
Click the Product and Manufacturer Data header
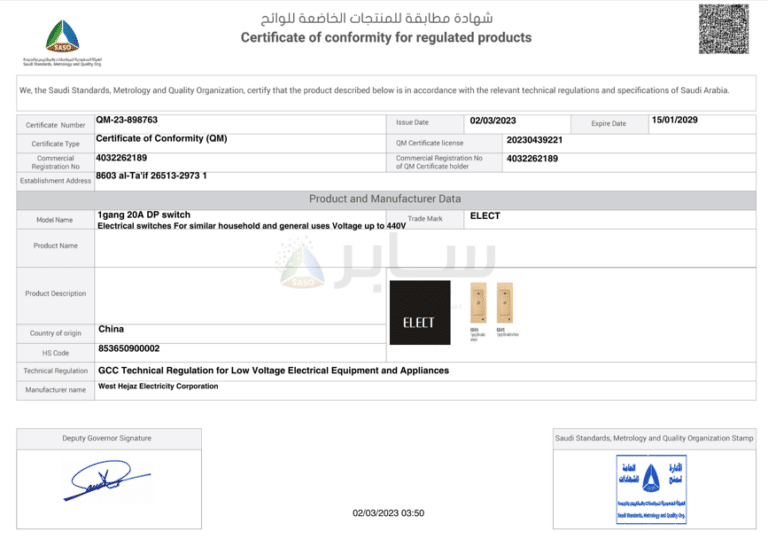pos(385,198)
